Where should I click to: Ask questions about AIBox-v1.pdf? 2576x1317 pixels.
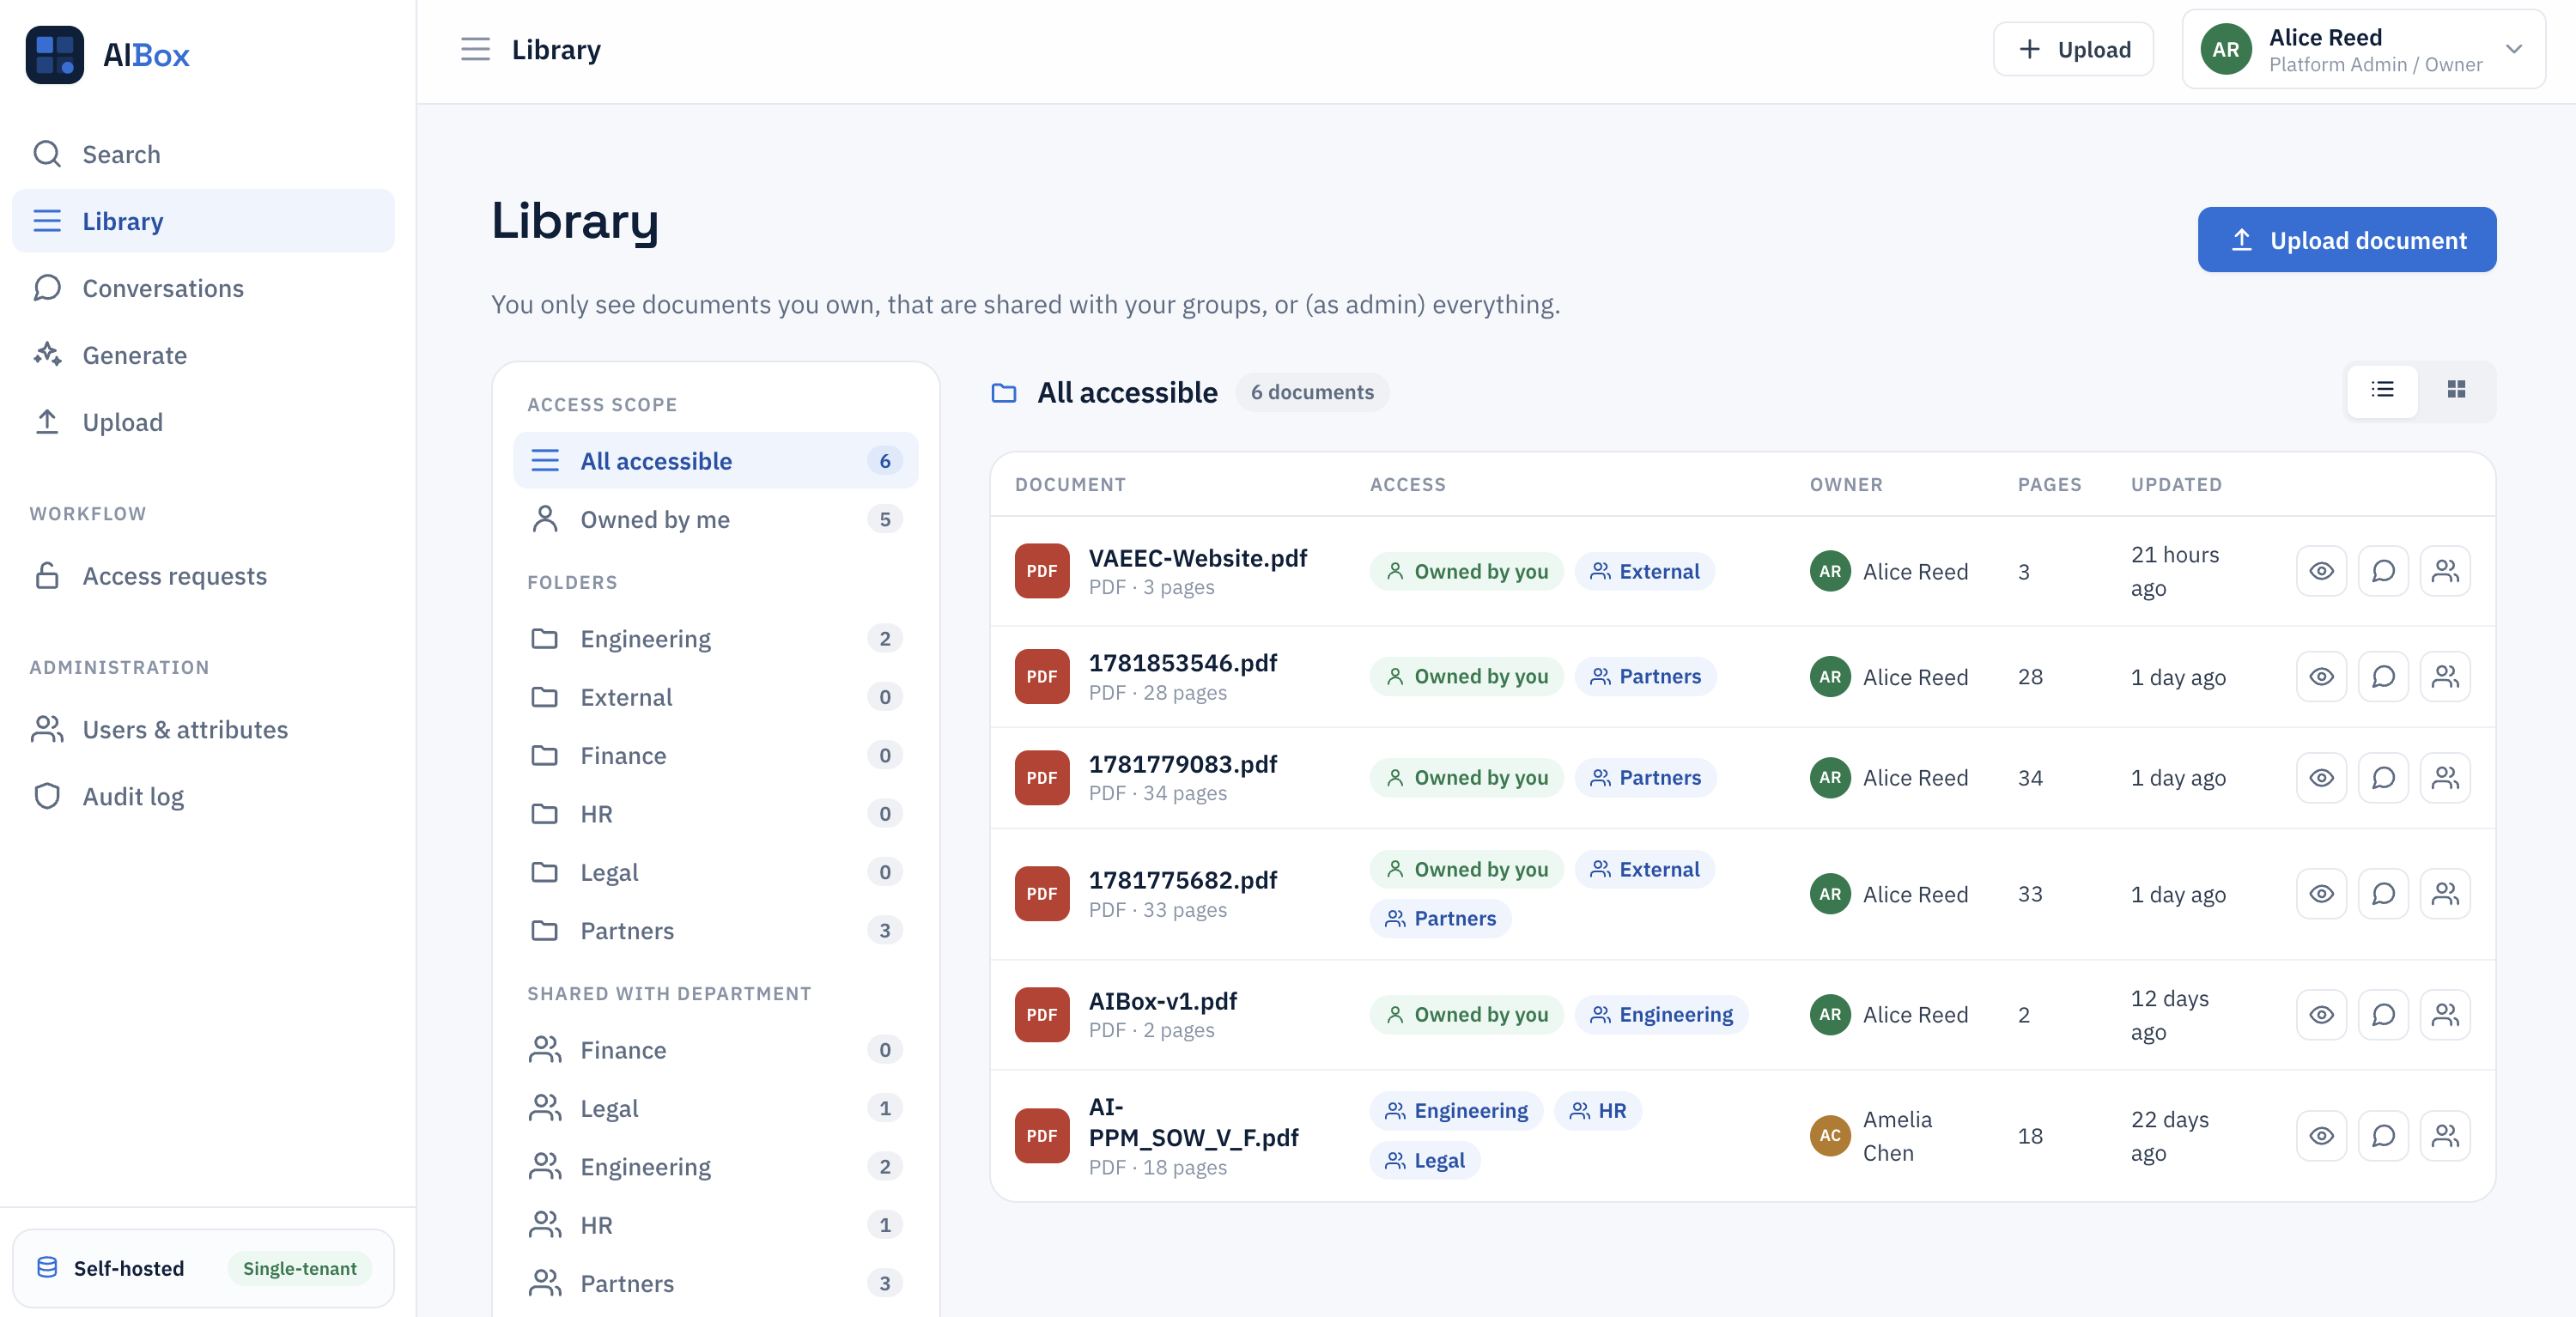[x=2383, y=1015]
